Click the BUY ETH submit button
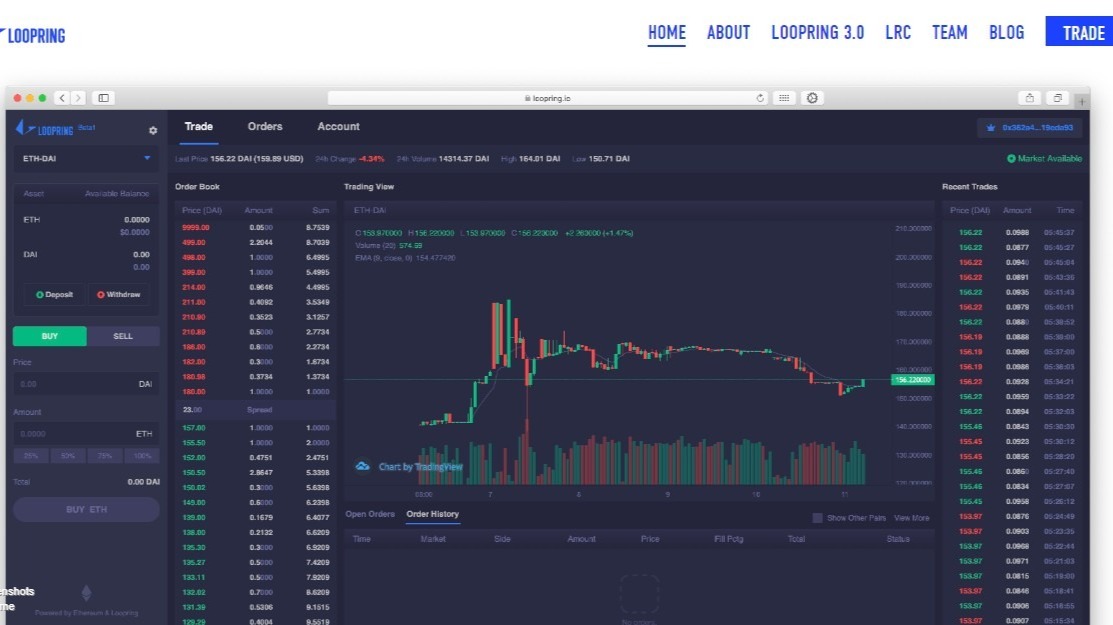This screenshot has height=625, width=1113. 86,509
